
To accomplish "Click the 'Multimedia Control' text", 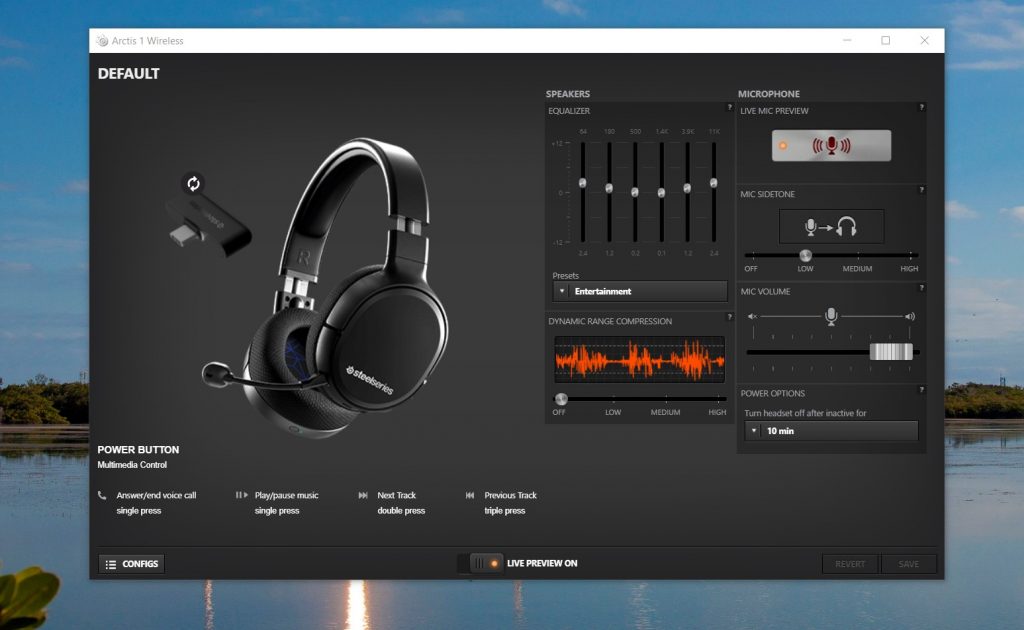I will pos(132,465).
